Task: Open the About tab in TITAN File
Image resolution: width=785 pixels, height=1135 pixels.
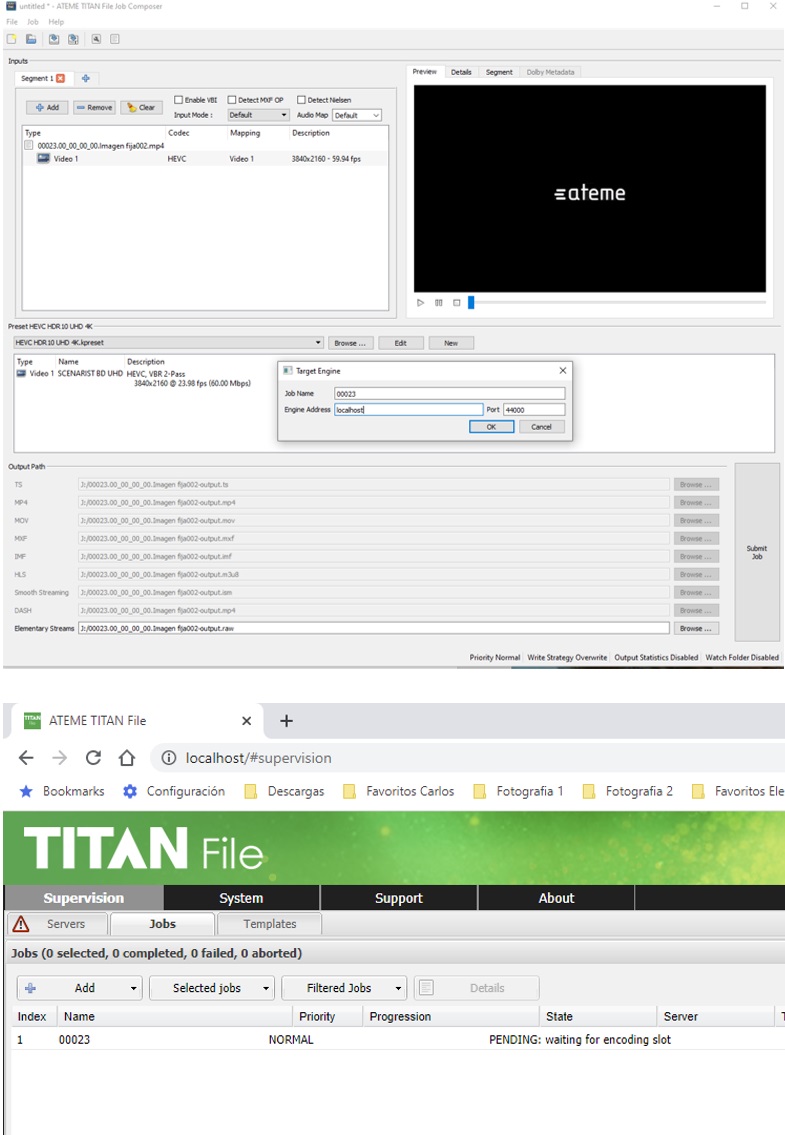Action: (556, 898)
